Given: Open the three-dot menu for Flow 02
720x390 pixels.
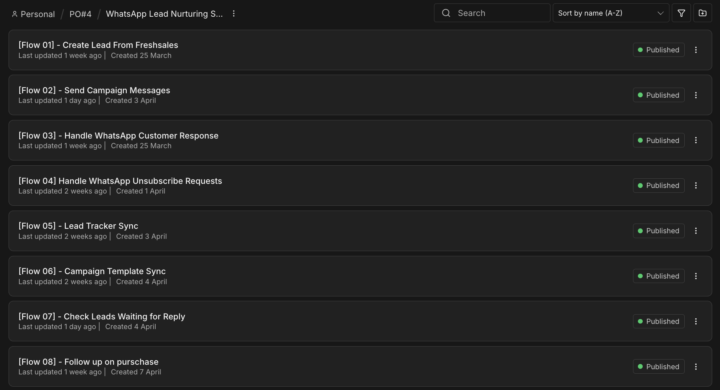Looking at the screenshot, I should [696, 95].
